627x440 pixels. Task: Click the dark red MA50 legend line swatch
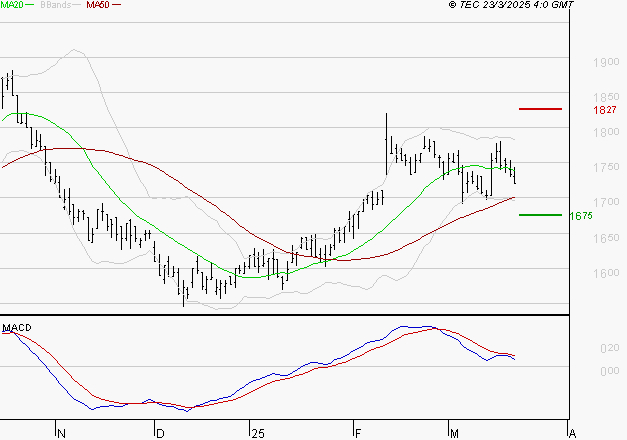pos(116,5)
